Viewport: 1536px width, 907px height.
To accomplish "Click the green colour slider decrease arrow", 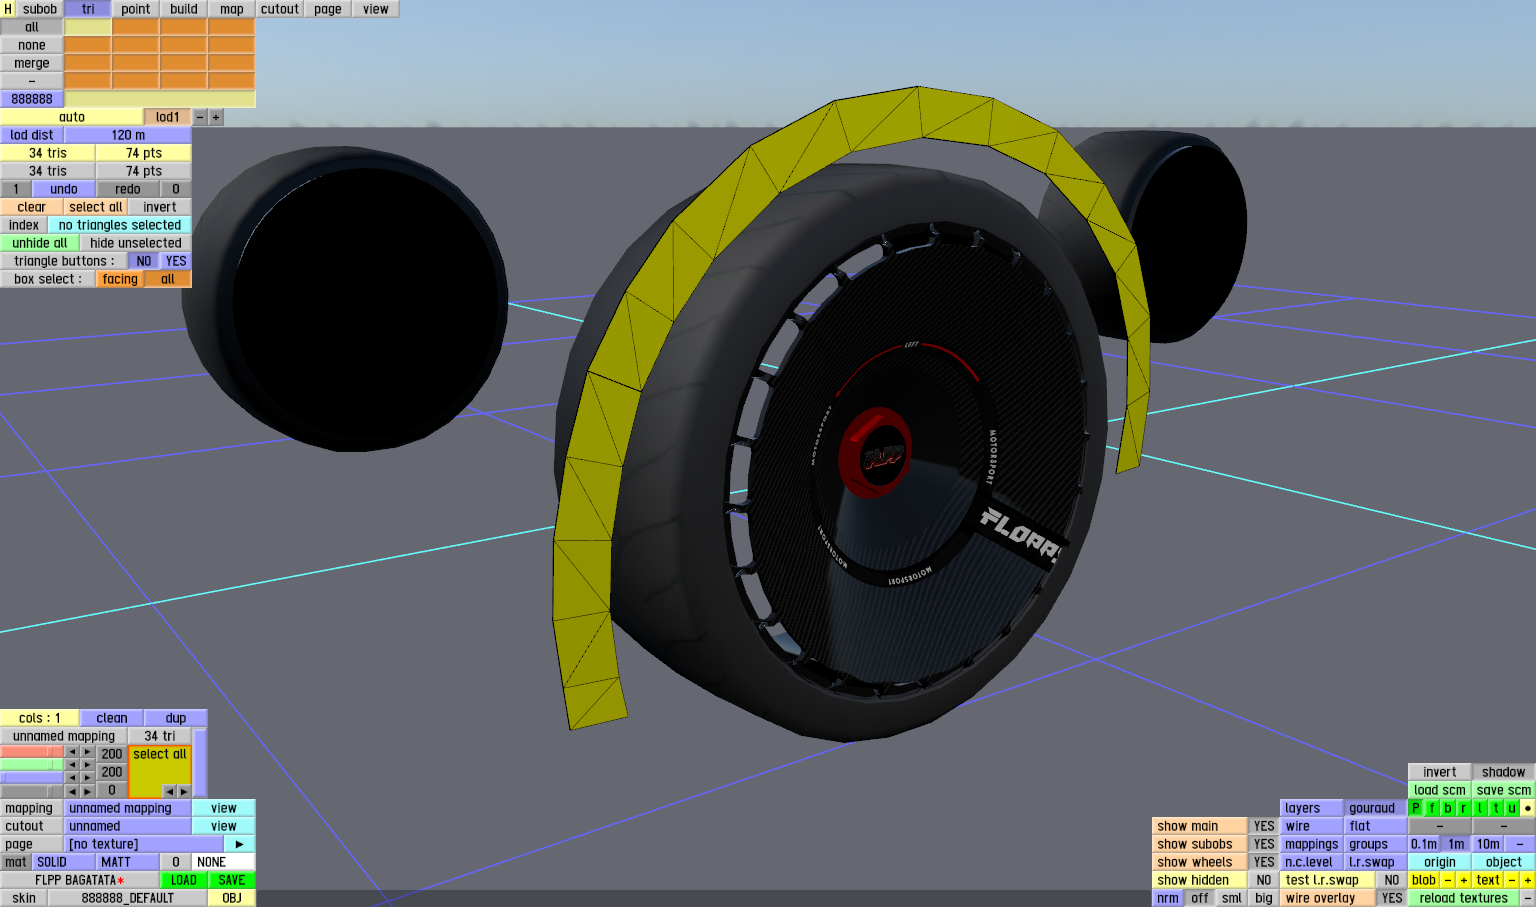I will click(72, 765).
